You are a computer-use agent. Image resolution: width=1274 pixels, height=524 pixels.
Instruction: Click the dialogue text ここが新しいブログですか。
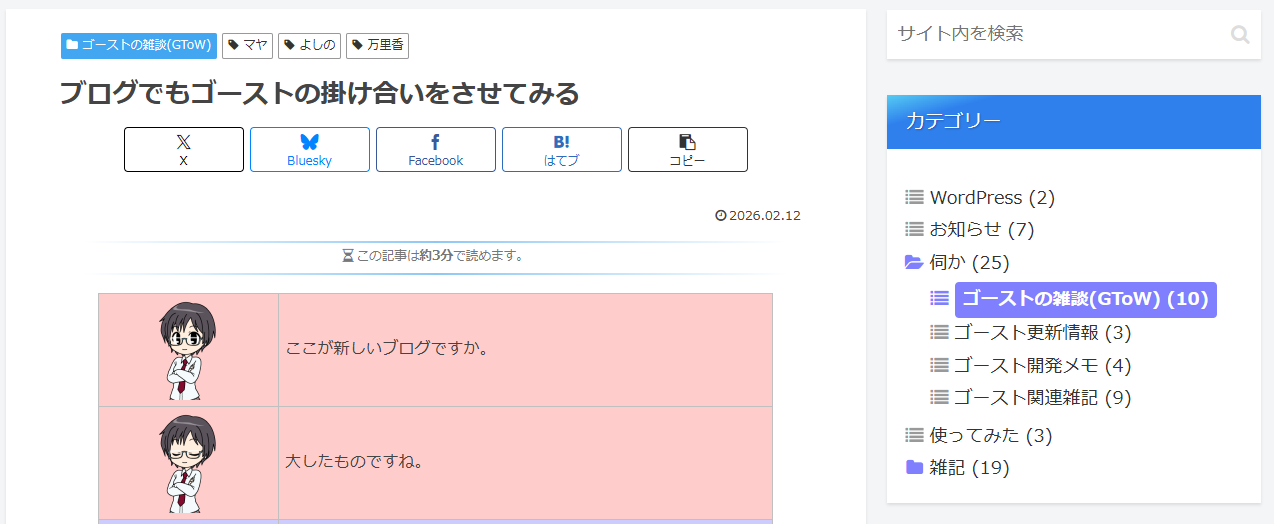[x=387, y=349]
